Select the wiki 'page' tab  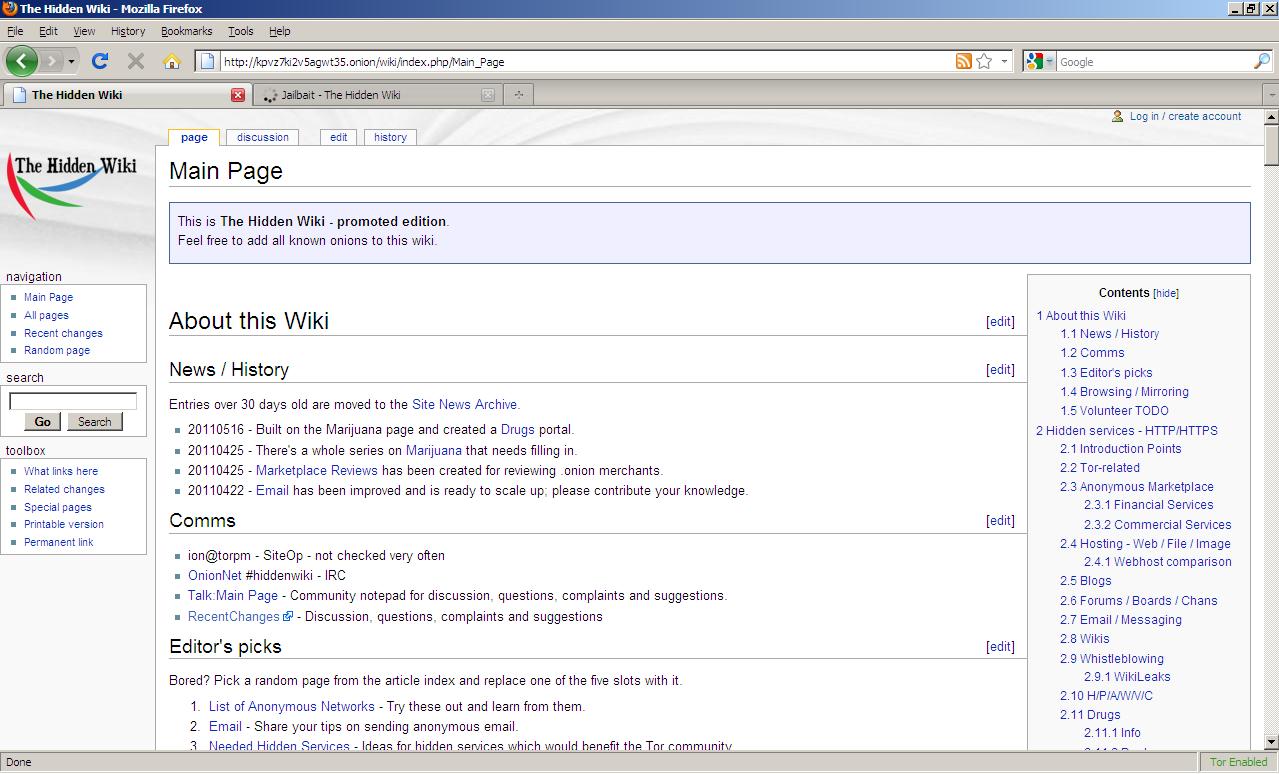[x=194, y=137]
